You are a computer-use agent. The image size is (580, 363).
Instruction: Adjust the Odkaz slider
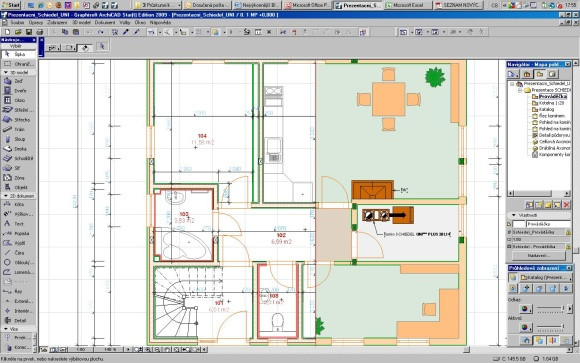point(550,308)
